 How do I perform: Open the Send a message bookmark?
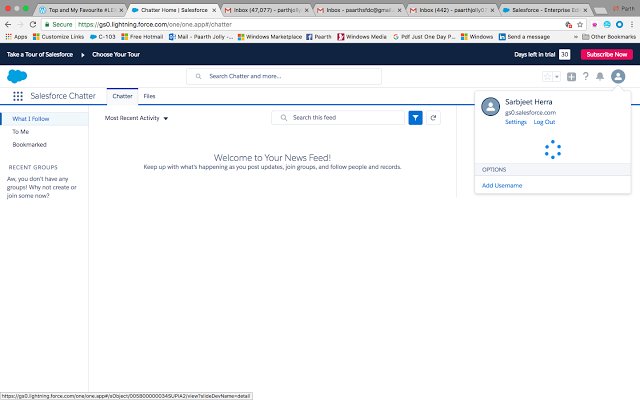(524, 37)
